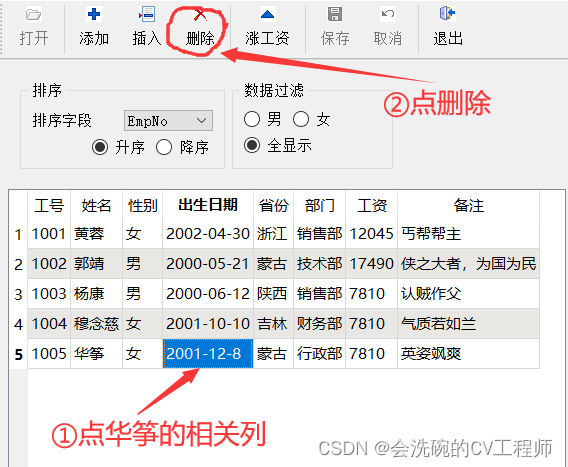
Task: Click the 工资 column header
Action: coord(372,205)
